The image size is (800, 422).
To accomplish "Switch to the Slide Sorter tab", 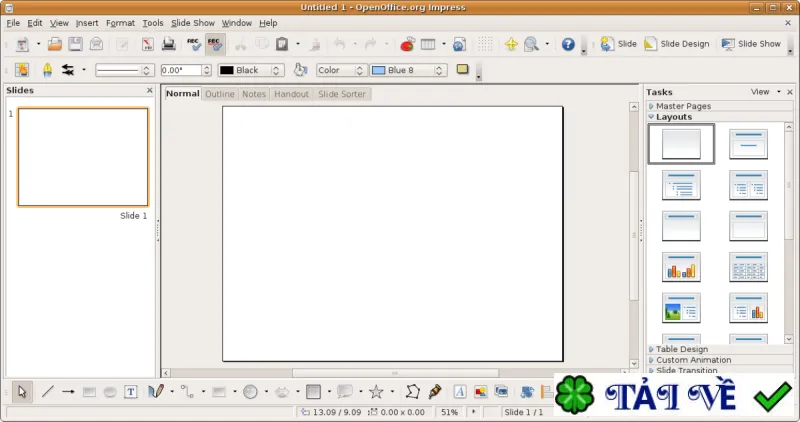I will (x=342, y=94).
